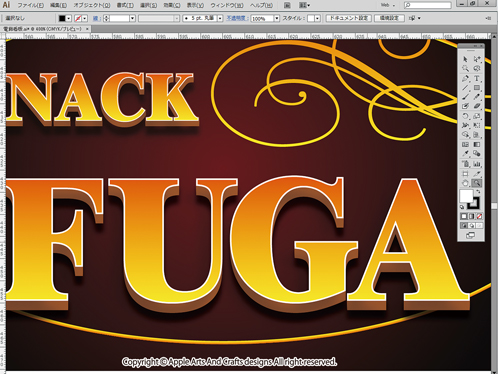Swap fill and stroke colors

pos(478,192)
